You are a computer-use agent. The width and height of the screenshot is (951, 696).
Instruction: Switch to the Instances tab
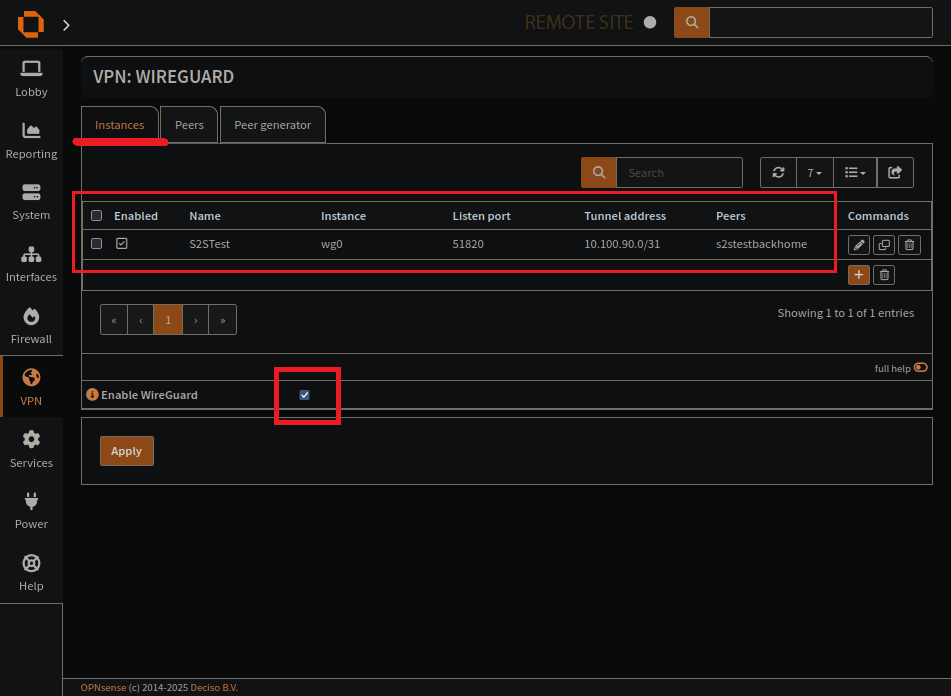(x=119, y=125)
